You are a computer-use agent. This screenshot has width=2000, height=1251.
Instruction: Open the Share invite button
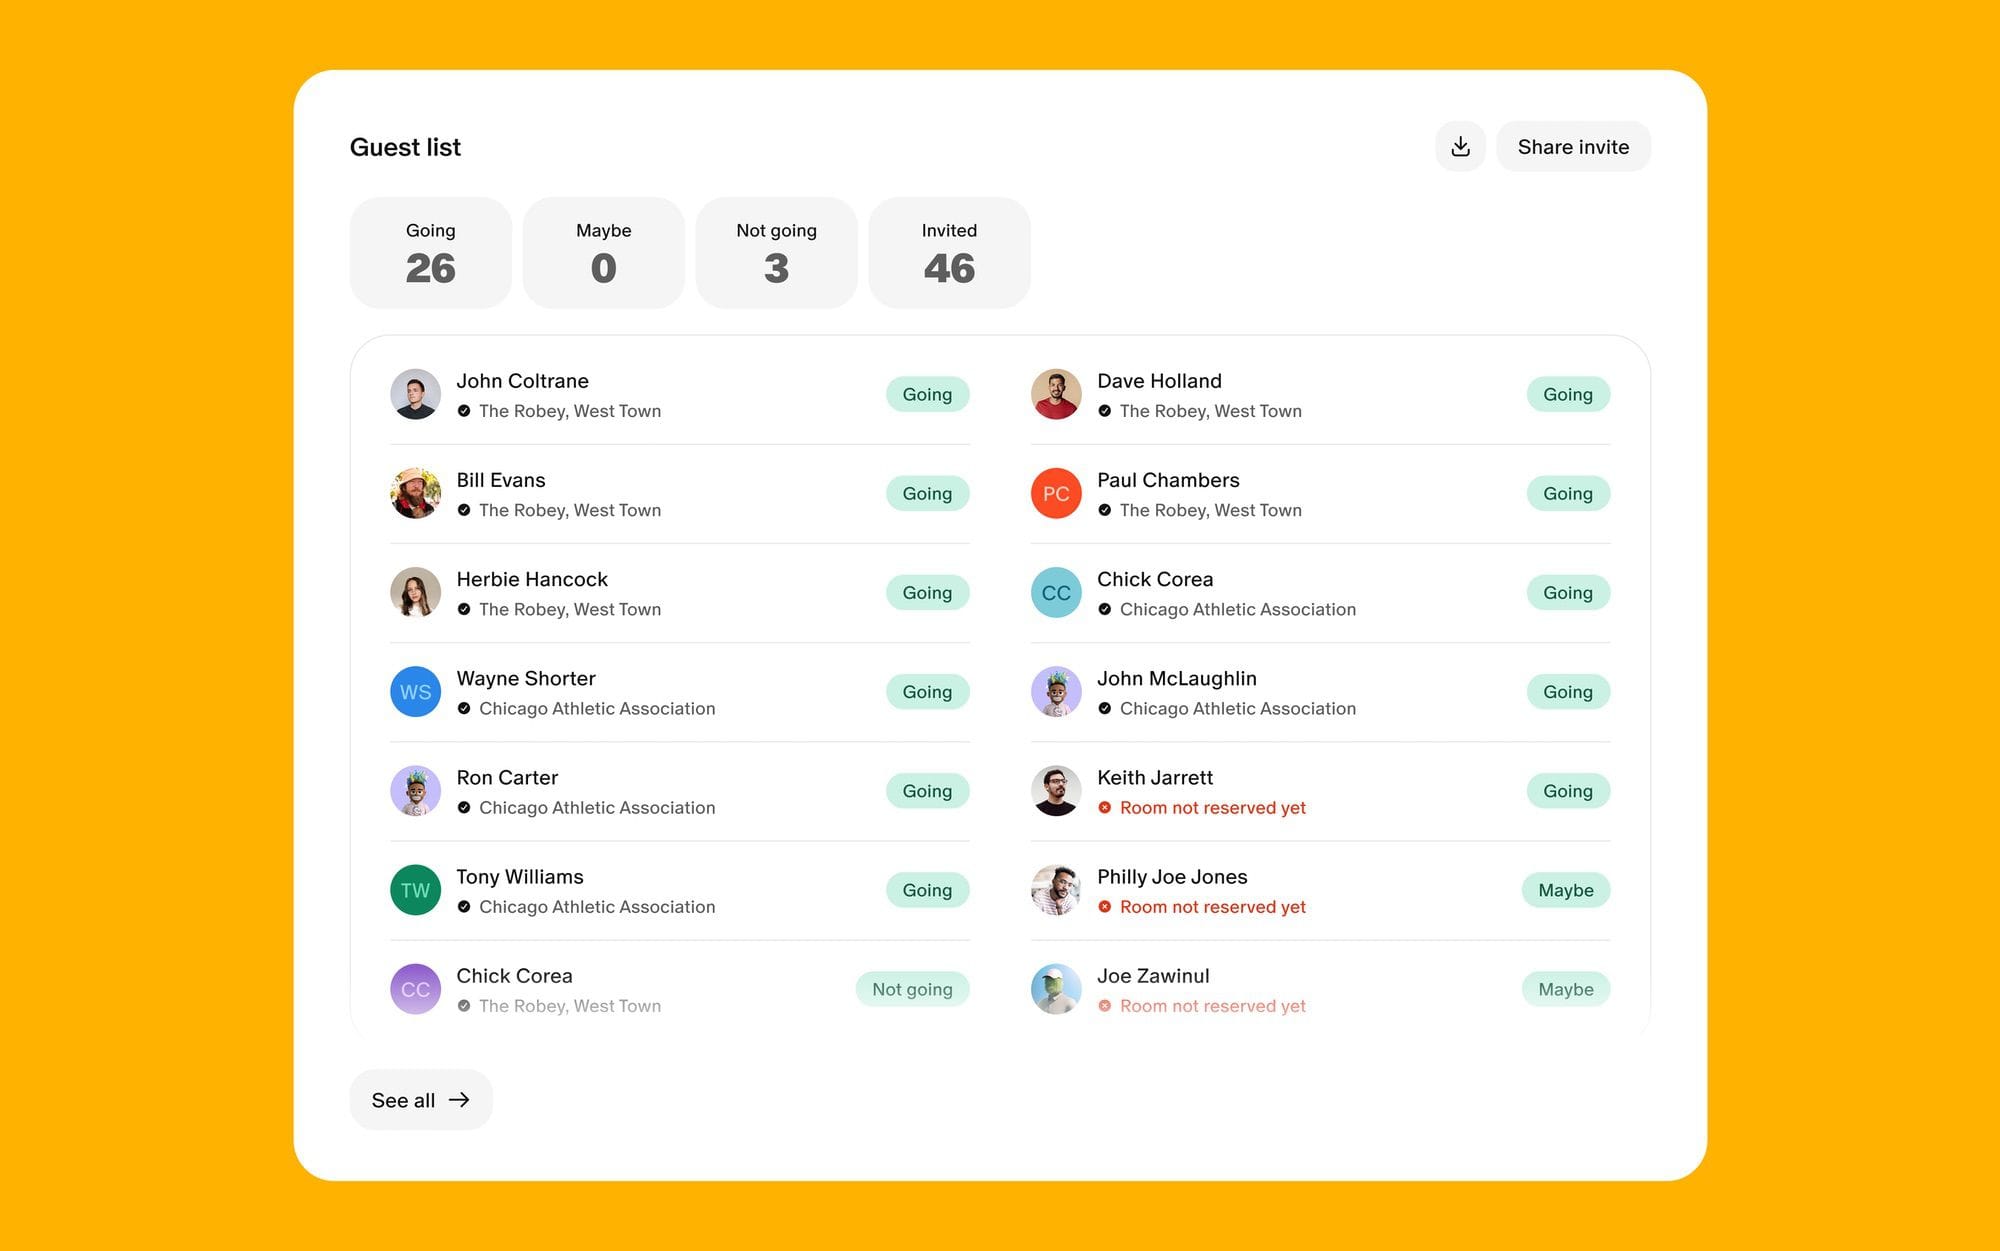[1573, 147]
